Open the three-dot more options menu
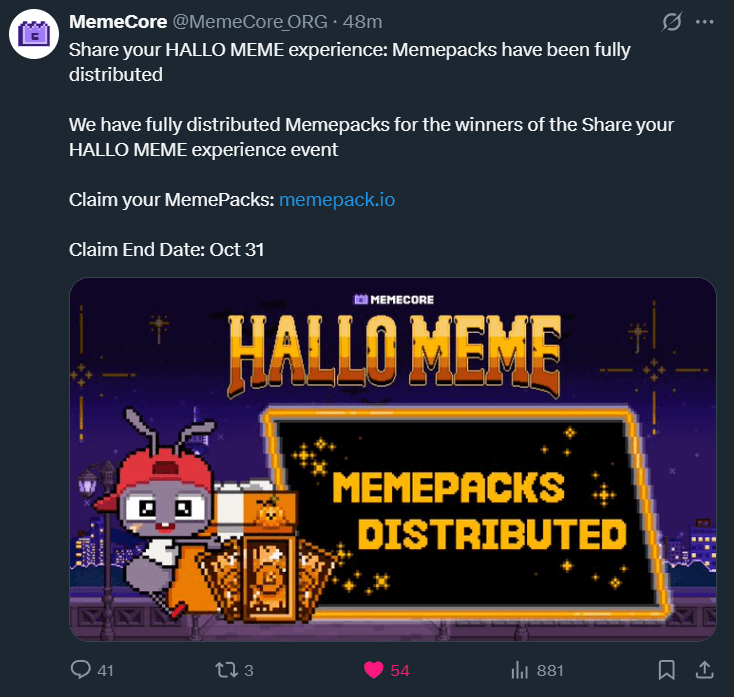Viewport: 734px width, 697px height. [705, 22]
